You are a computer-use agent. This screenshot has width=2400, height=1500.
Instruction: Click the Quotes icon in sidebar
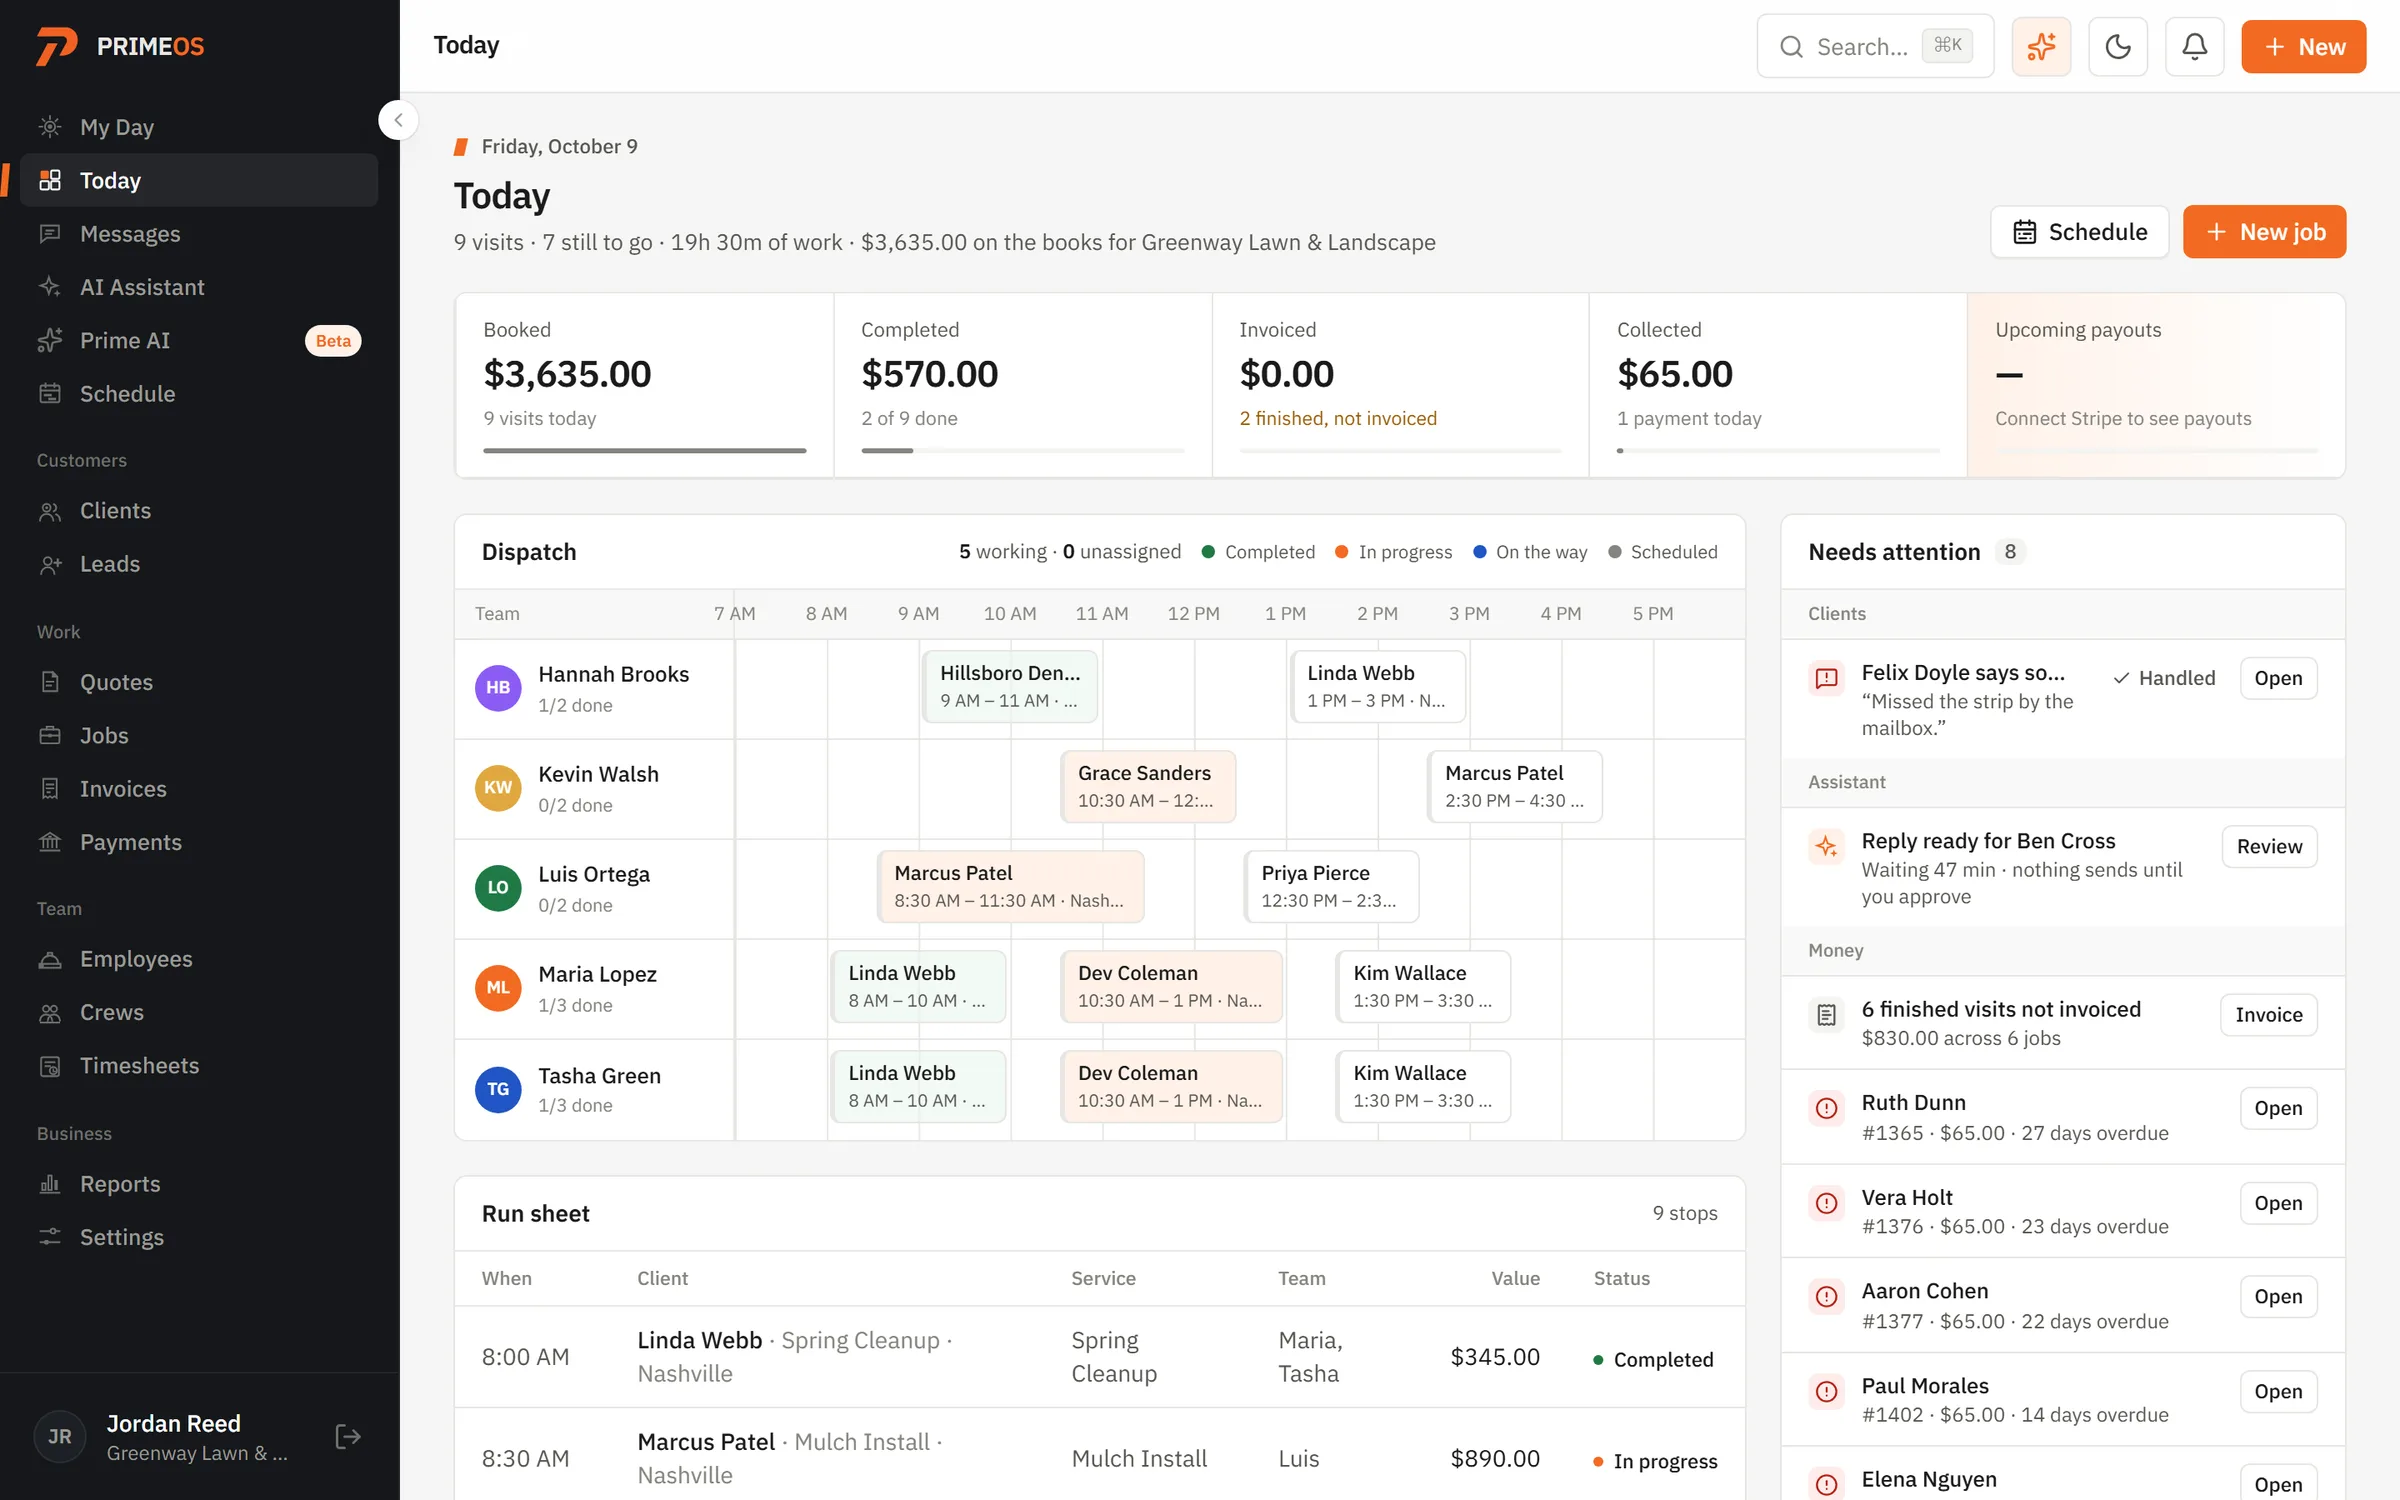coord(50,682)
